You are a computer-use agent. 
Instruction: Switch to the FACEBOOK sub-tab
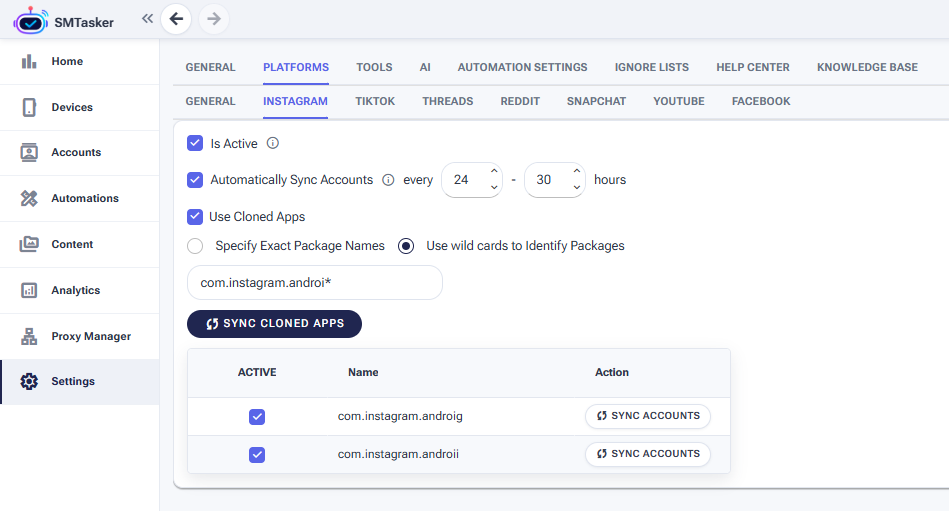761,101
